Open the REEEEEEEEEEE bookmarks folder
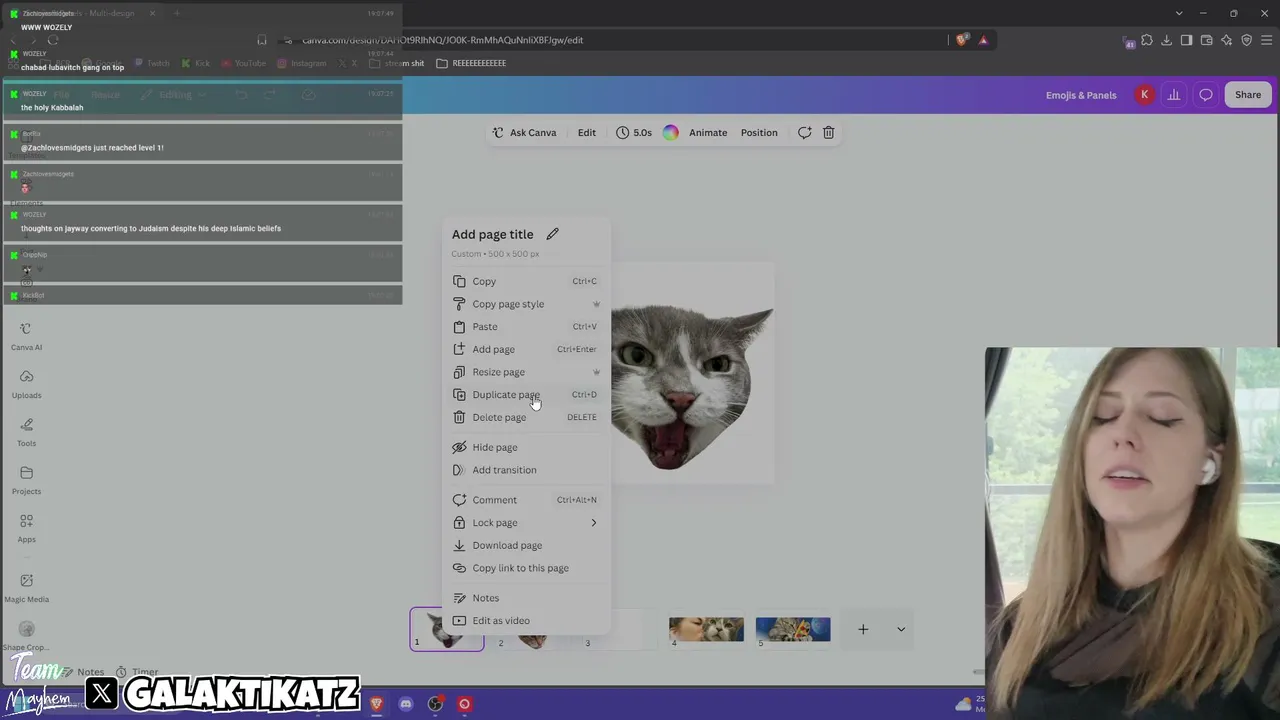This screenshot has height=720, width=1280. [x=471, y=63]
